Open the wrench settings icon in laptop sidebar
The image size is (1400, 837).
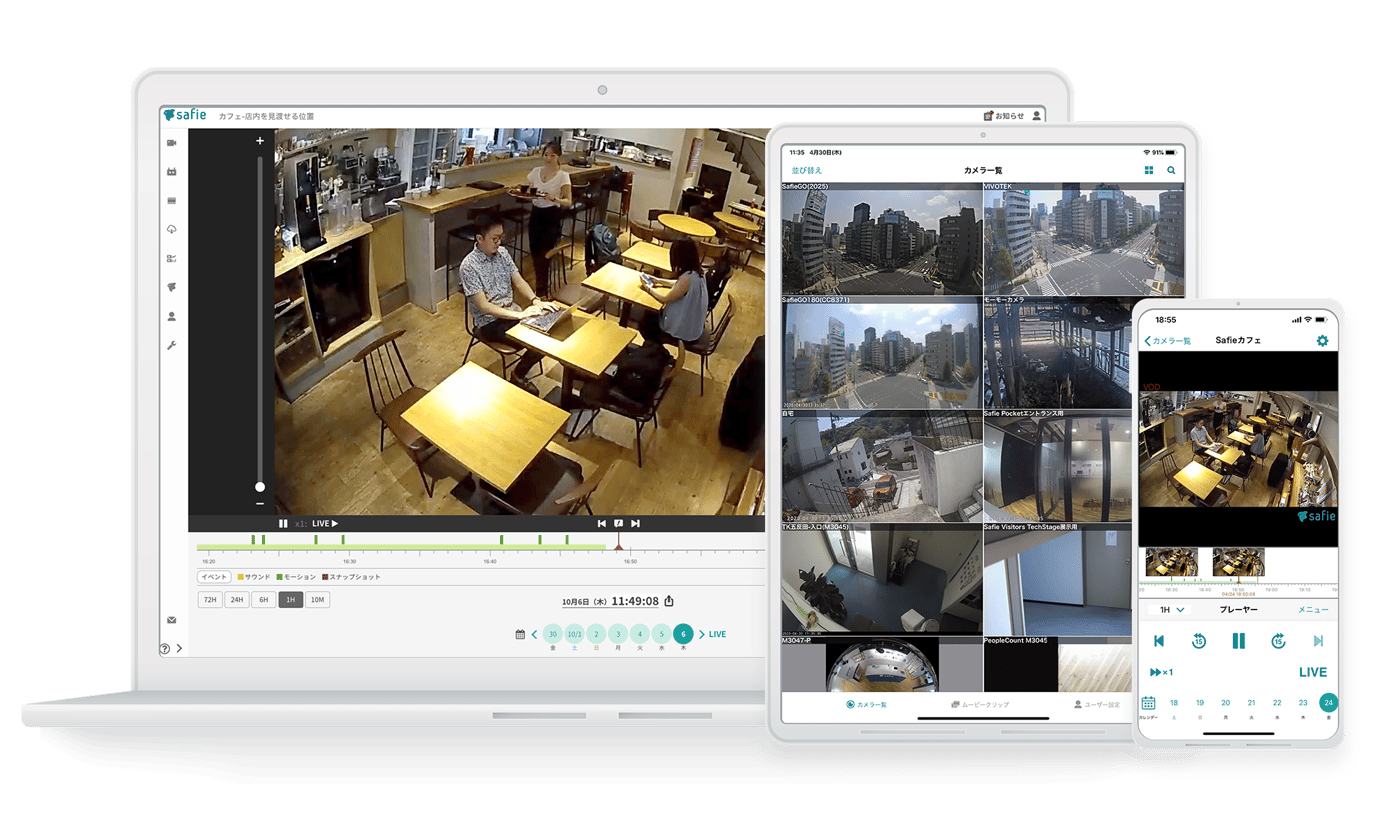click(171, 345)
